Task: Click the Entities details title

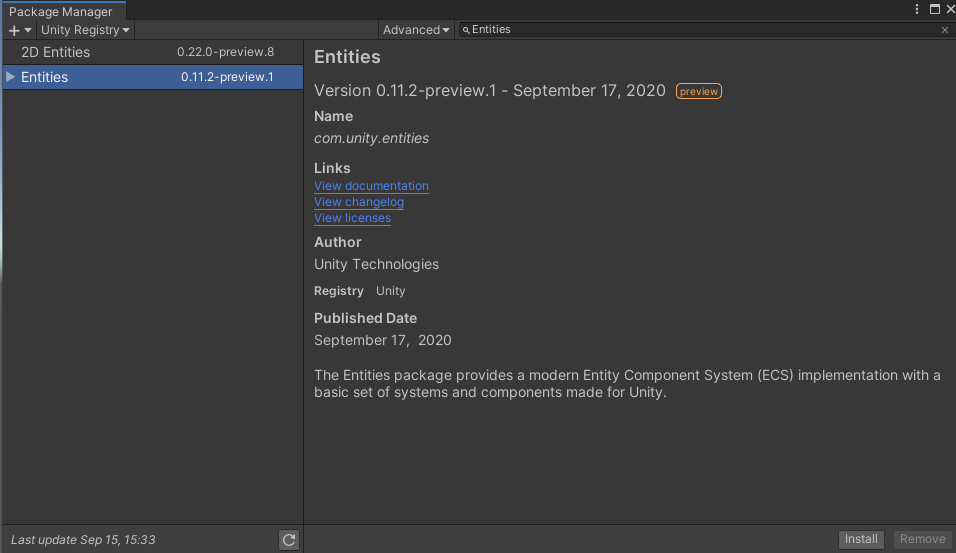Action: pyautogui.click(x=347, y=57)
